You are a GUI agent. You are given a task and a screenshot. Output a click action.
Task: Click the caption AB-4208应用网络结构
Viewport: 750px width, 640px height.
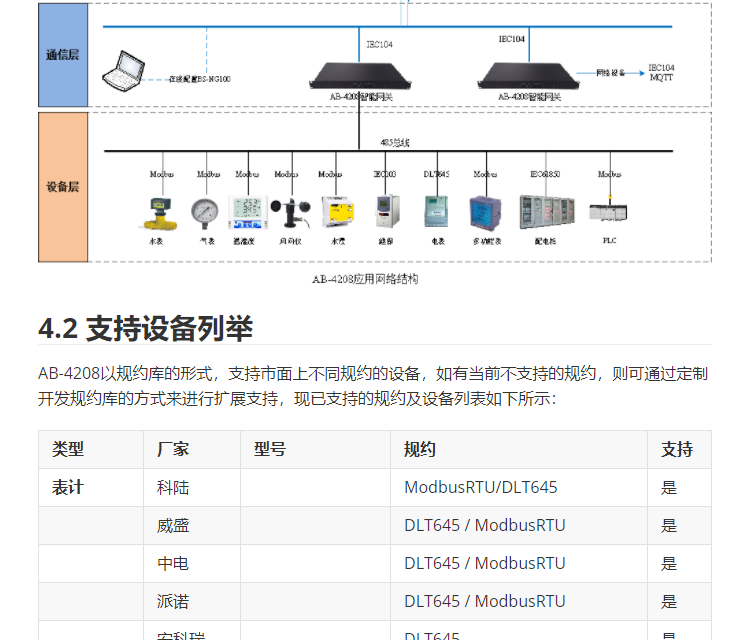pyautogui.click(x=365, y=279)
